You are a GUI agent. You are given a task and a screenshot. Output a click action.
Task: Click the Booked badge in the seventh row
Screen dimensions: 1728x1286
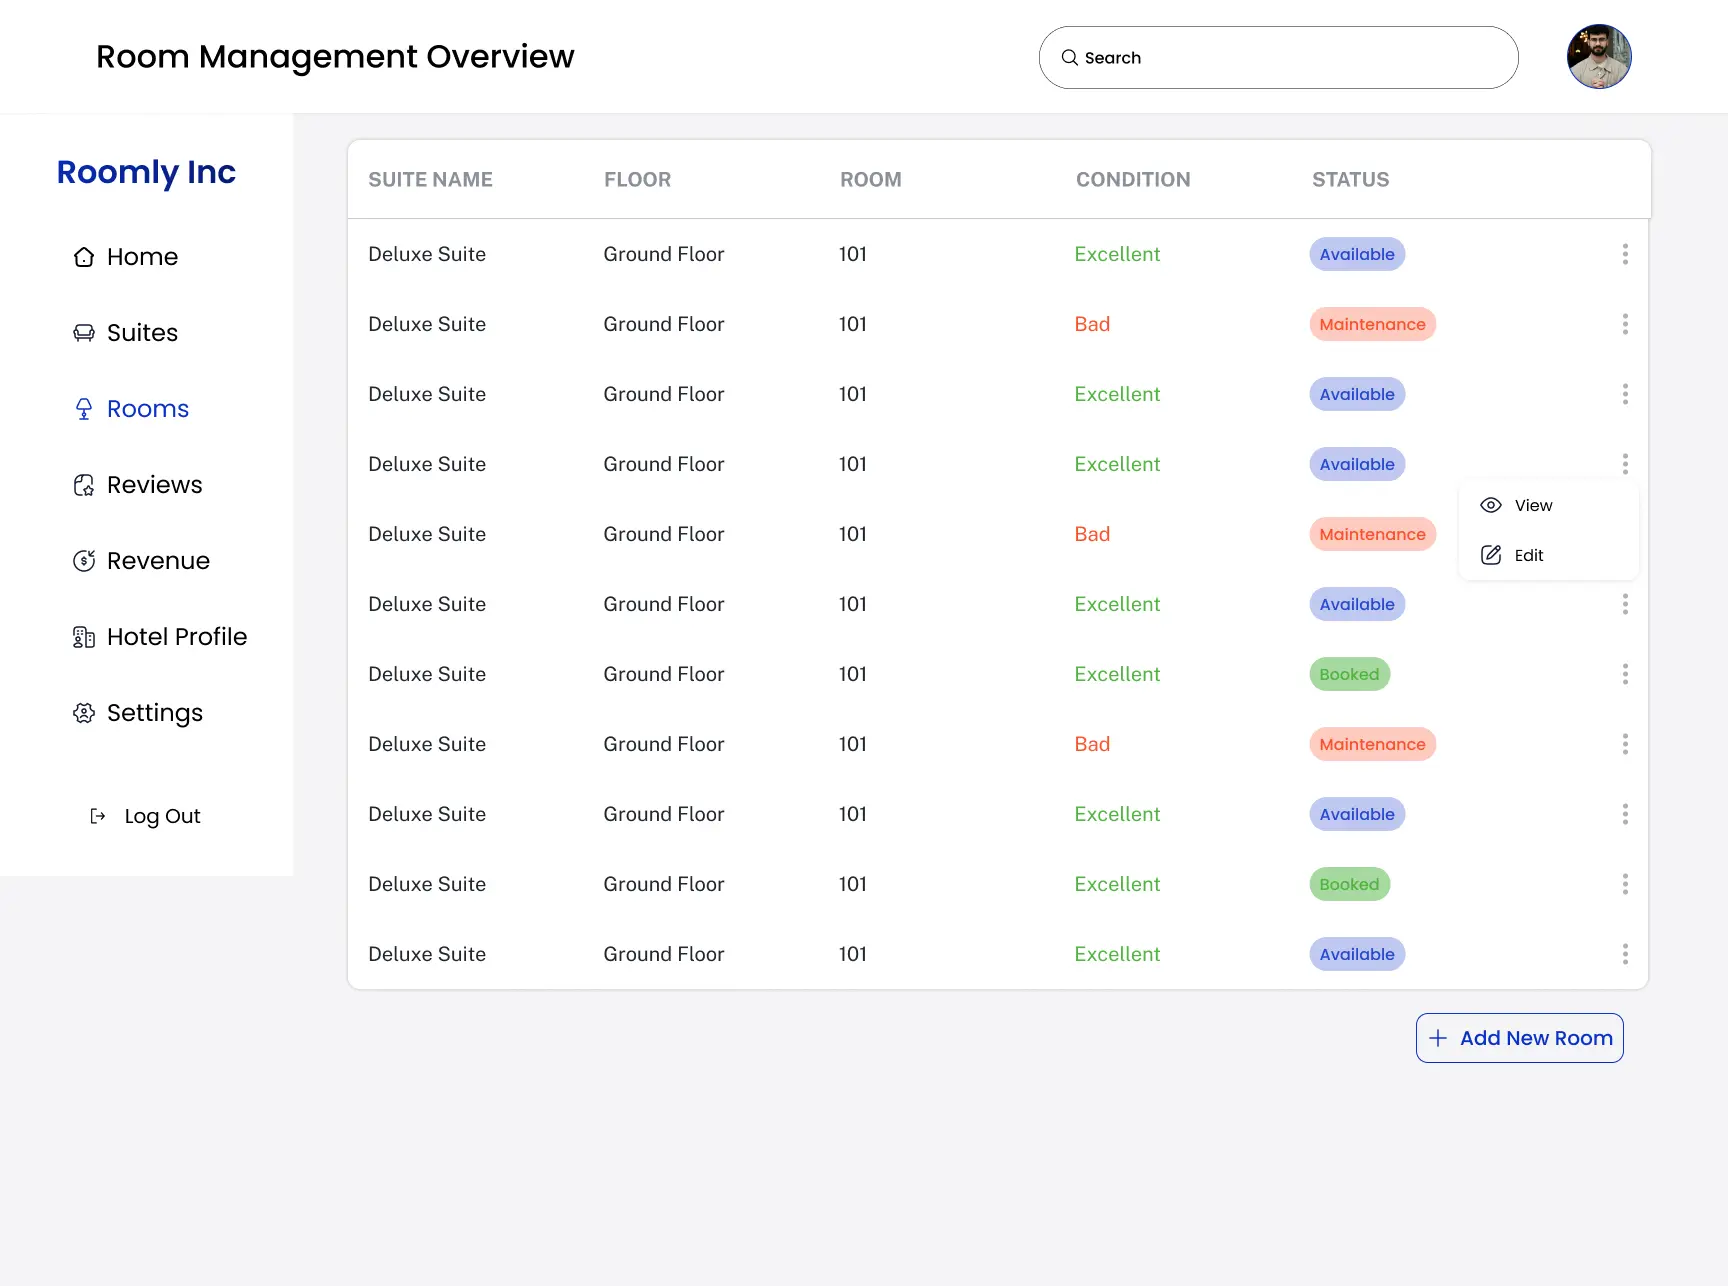pos(1349,674)
